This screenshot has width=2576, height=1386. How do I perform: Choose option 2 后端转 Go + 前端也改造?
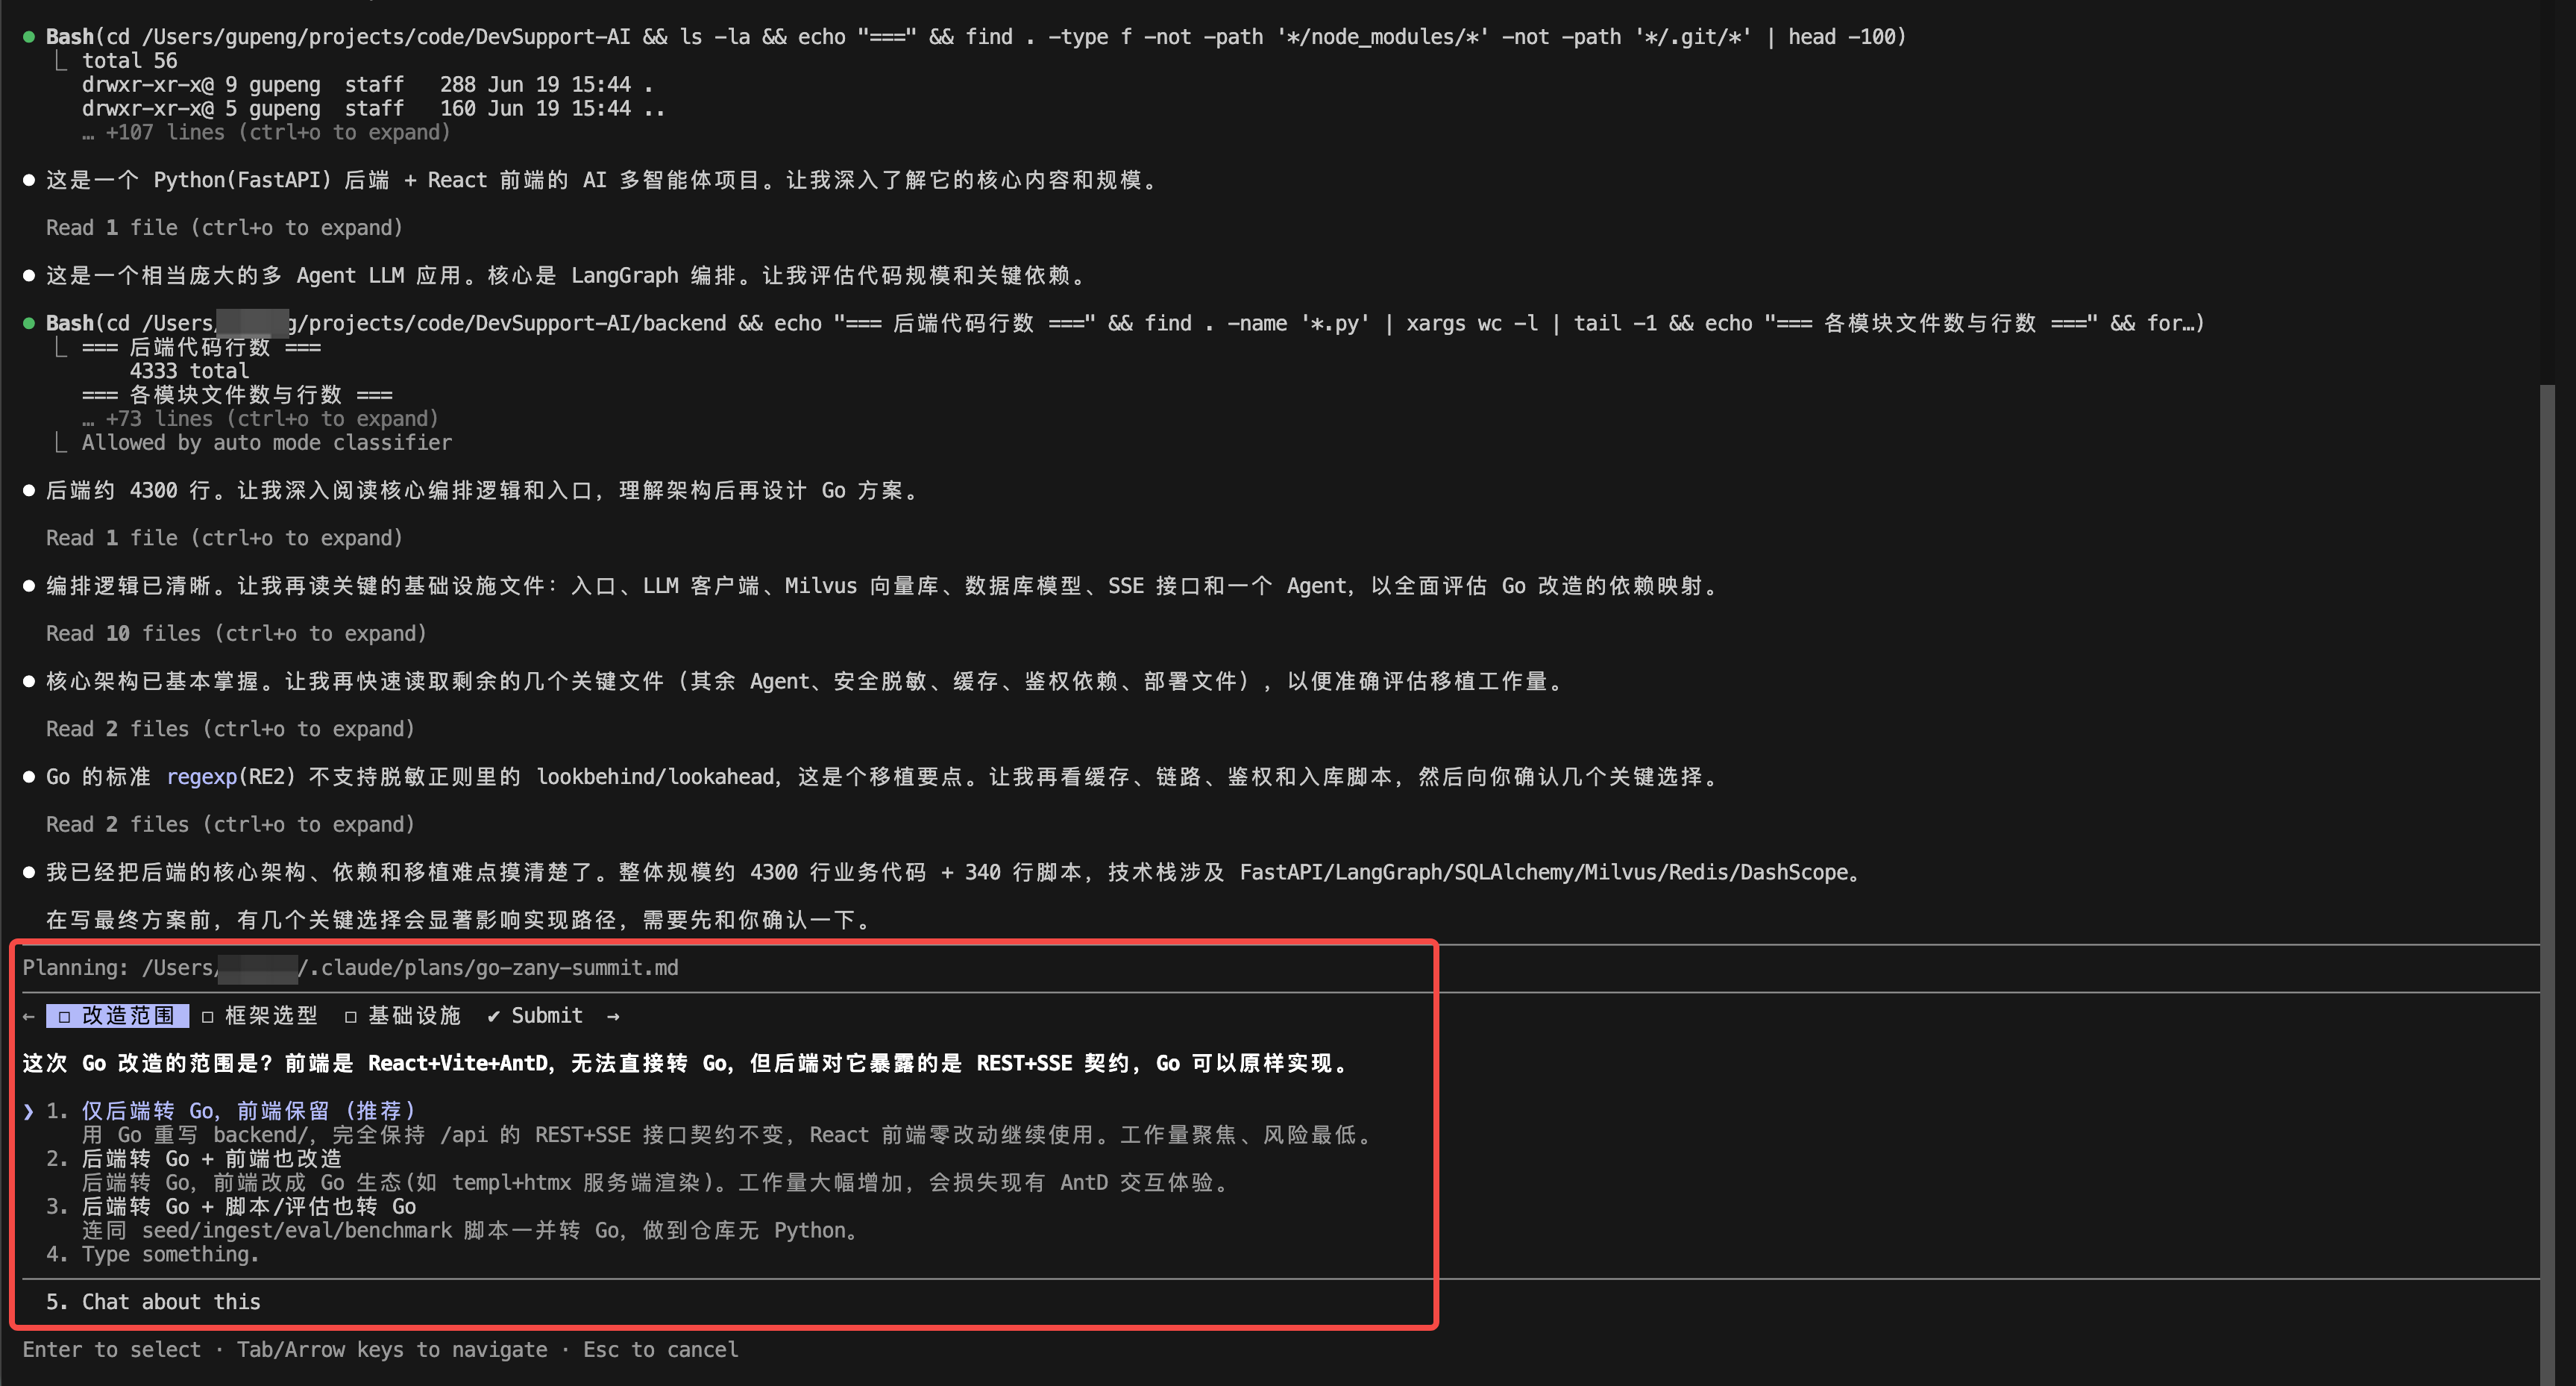point(212,1158)
